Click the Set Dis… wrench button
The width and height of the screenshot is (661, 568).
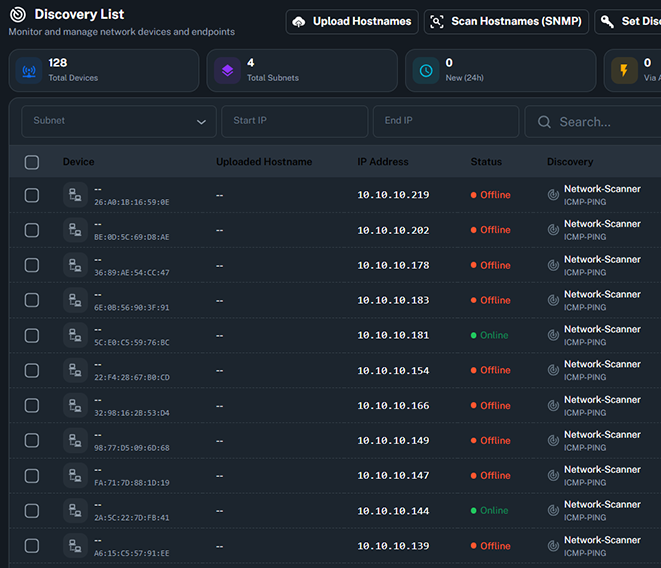point(628,22)
